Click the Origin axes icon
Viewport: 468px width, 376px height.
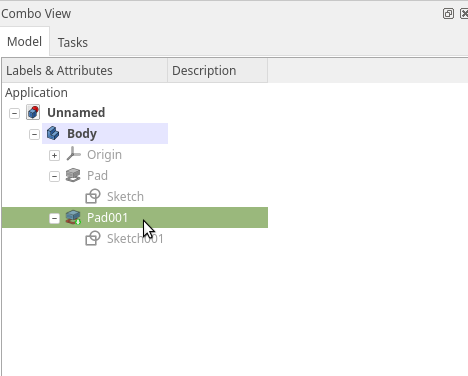(x=73, y=154)
